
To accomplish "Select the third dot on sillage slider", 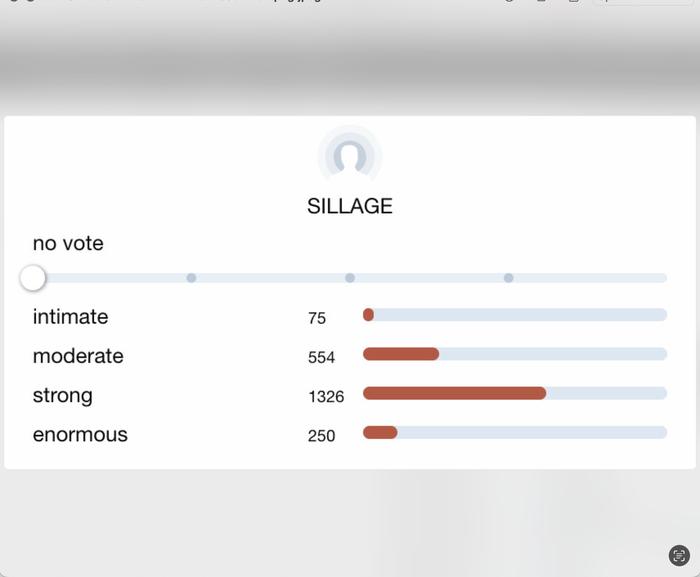I will [508, 278].
